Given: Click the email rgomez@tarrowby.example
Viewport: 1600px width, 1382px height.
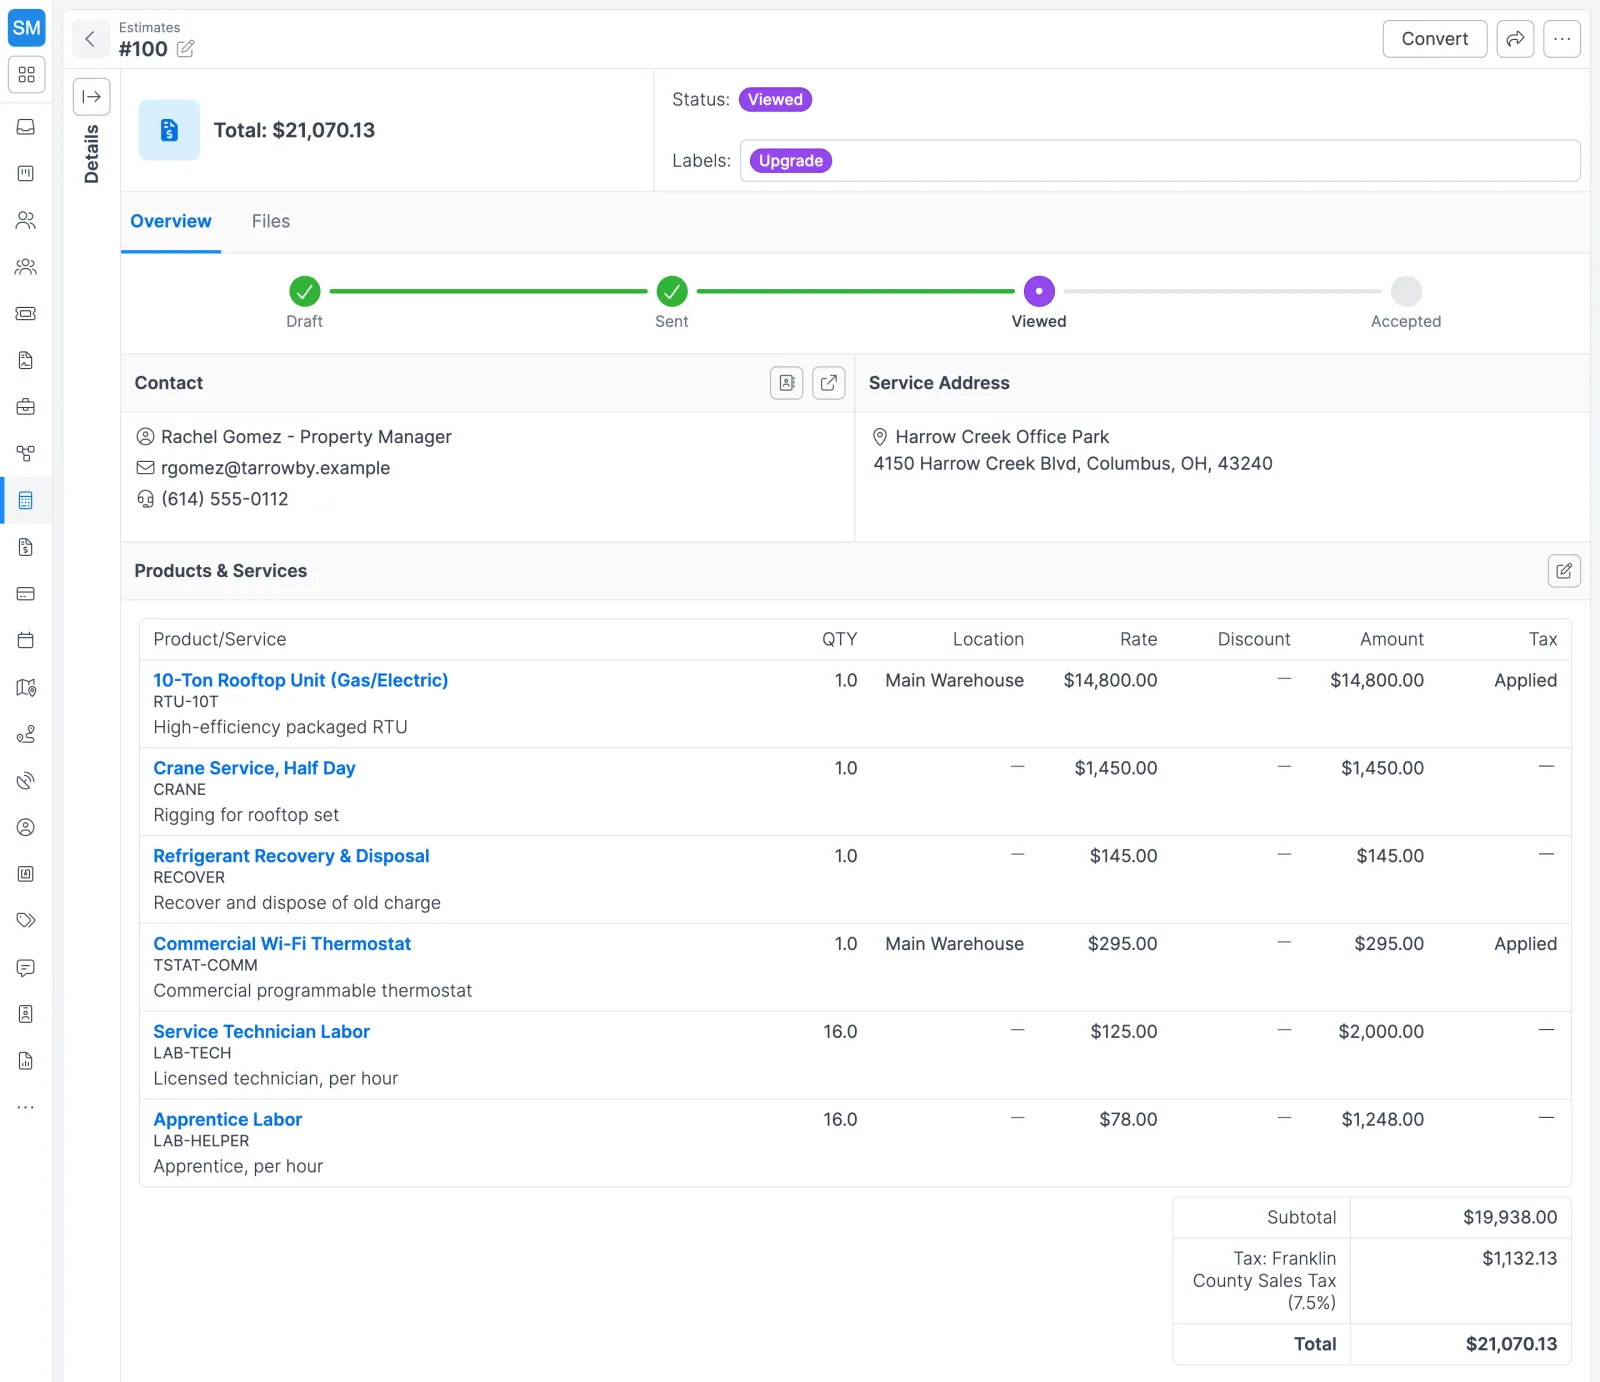Looking at the screenshot, I should coord(275,468).
